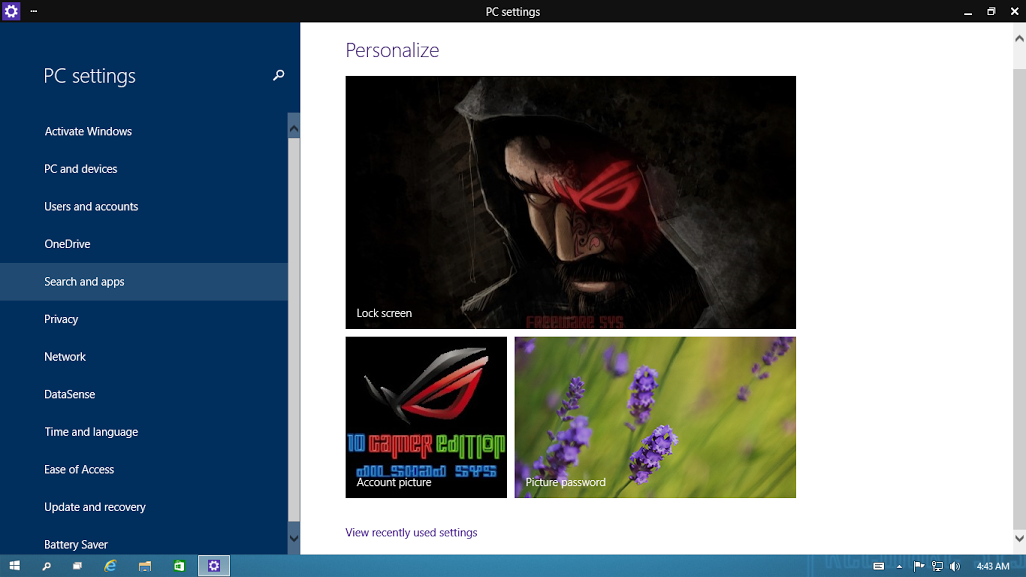
Task: Open Time and language
Action: [144, 432]
